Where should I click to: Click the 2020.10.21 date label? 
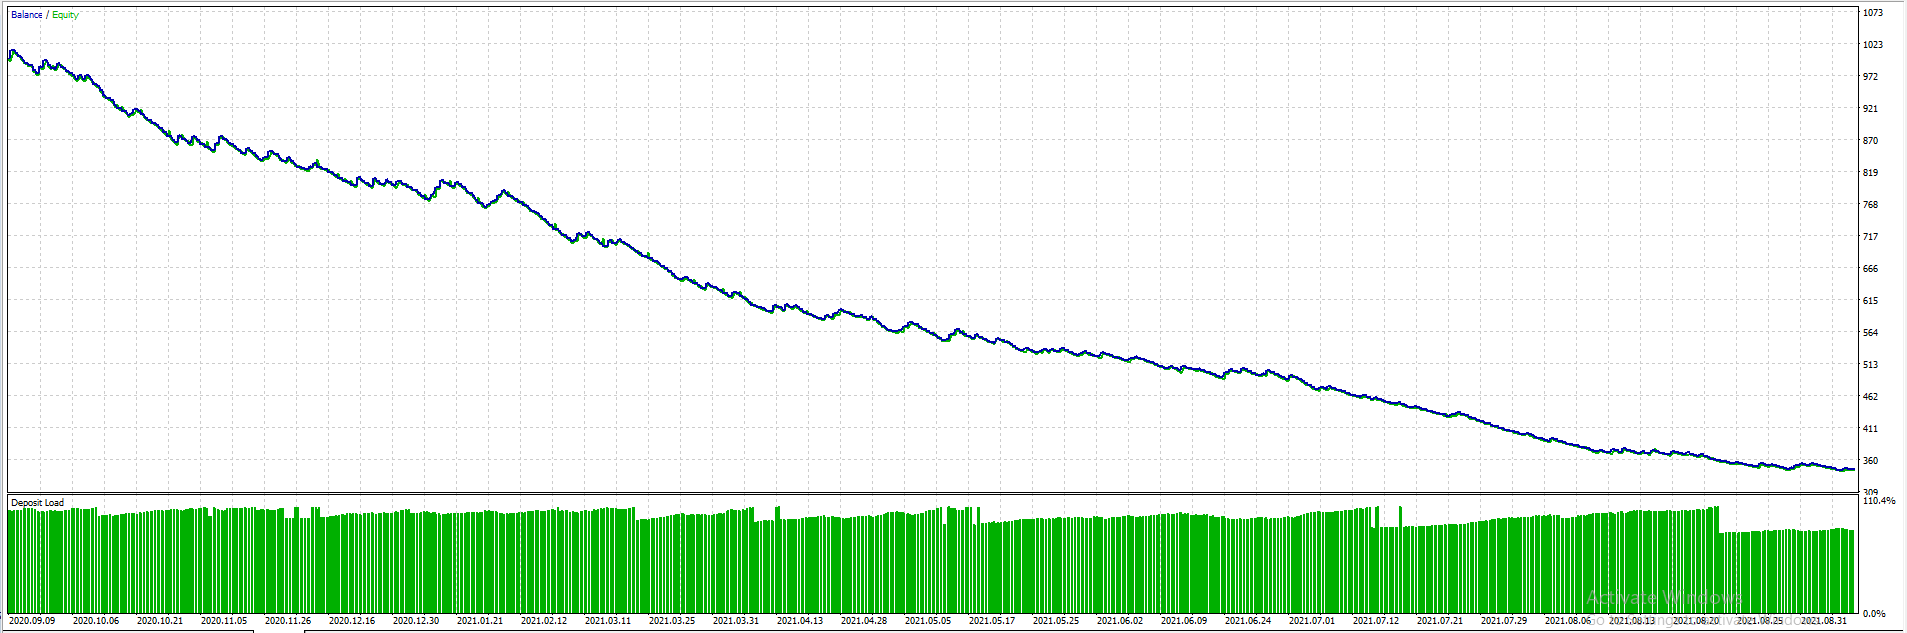tap(160, 621)
